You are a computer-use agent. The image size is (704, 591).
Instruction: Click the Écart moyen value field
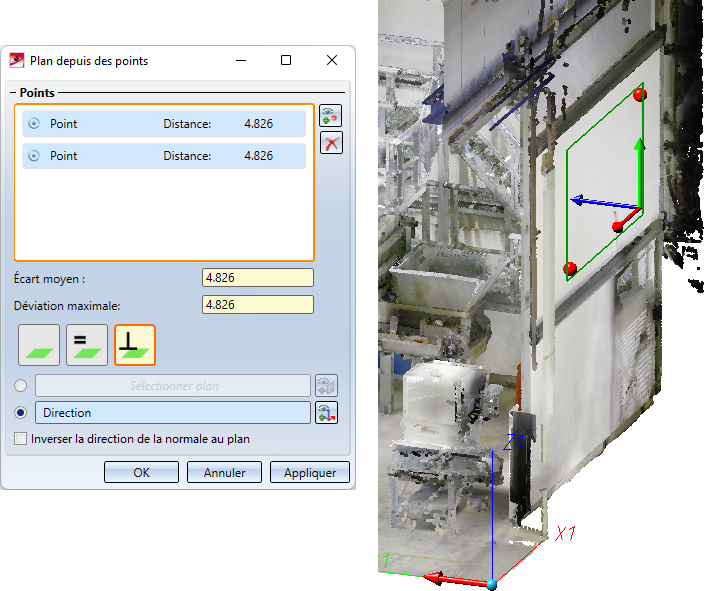pyautogui.click(x=258, y=278)
